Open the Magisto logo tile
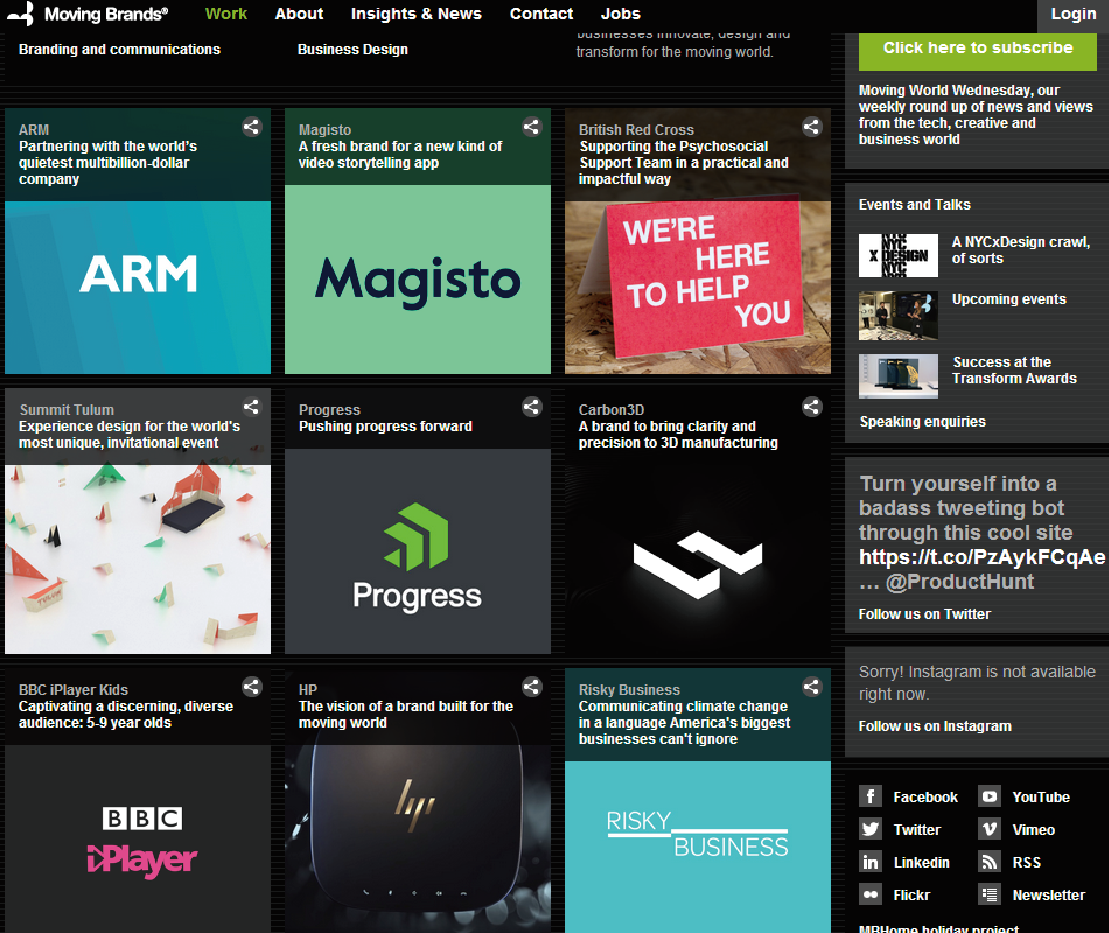Image resolution: width=1109 pixels, height=933 pixels. [418, 279]
